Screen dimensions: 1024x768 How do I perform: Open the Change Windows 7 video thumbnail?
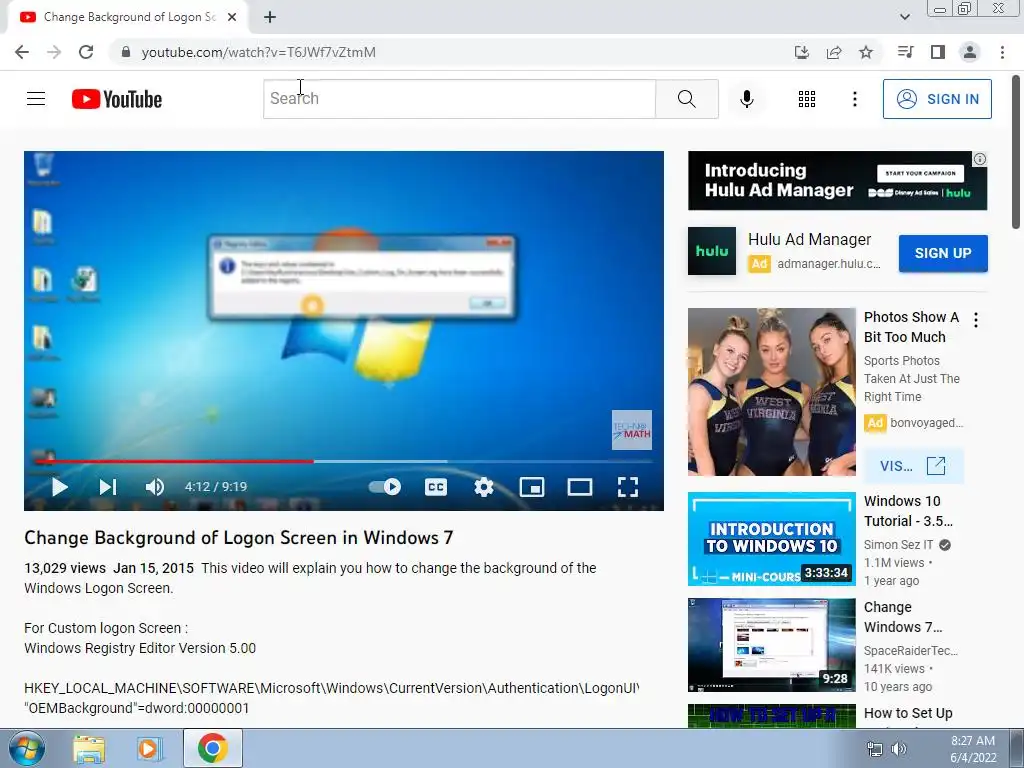pos(771,645)
